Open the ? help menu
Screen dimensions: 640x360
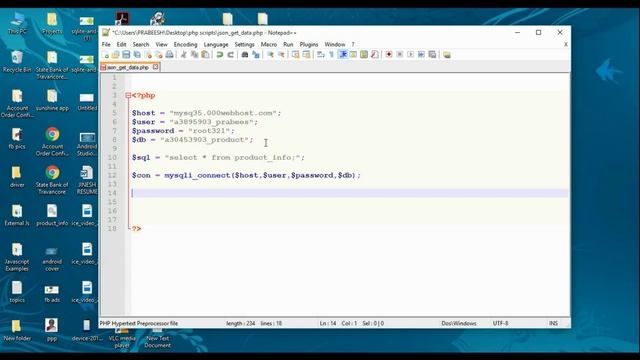click(x=353, y=44)
